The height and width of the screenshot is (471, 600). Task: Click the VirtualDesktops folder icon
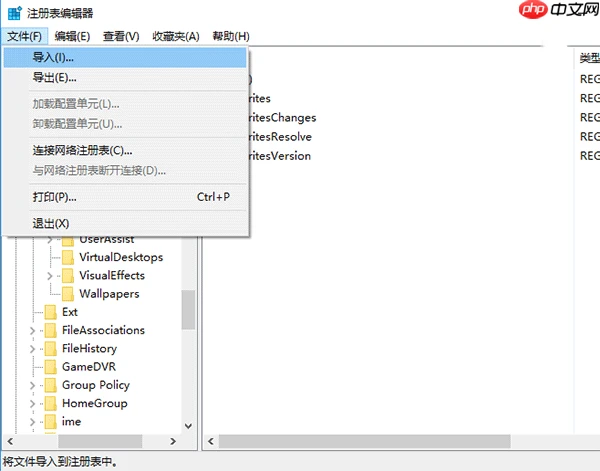click(68, 258)
